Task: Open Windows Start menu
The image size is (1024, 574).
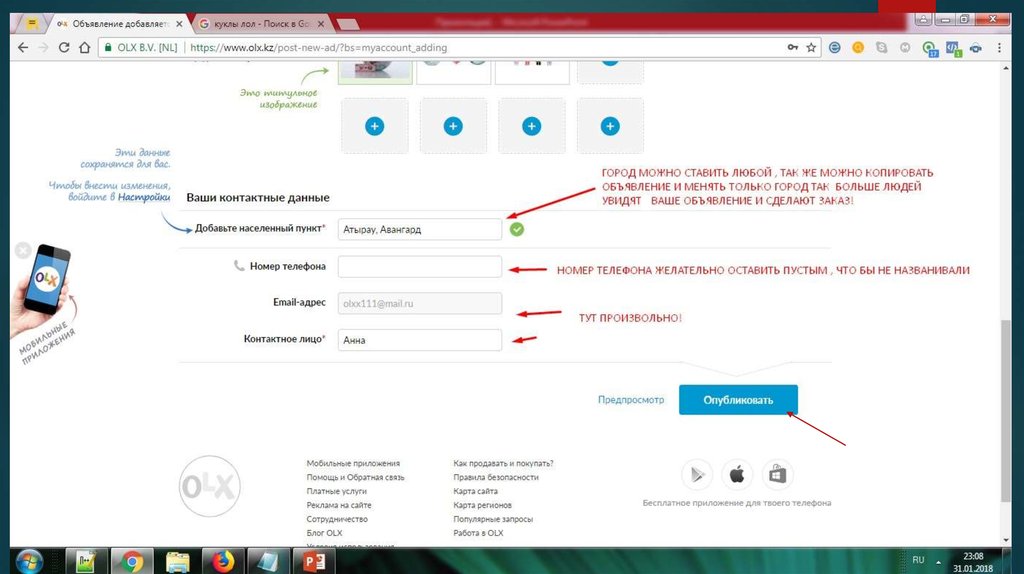Action: pyautogui.click(x=29, y=562)
